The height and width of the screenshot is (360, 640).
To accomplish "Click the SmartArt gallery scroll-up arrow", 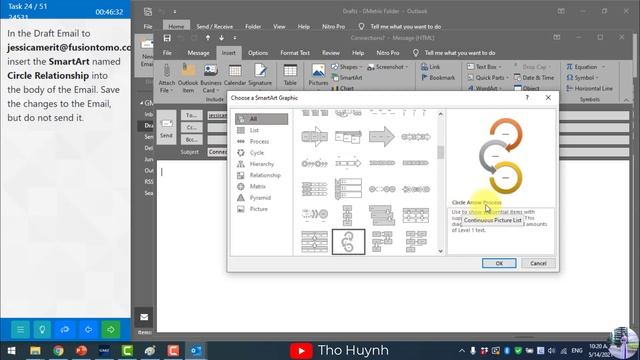I will click(440, 114).
